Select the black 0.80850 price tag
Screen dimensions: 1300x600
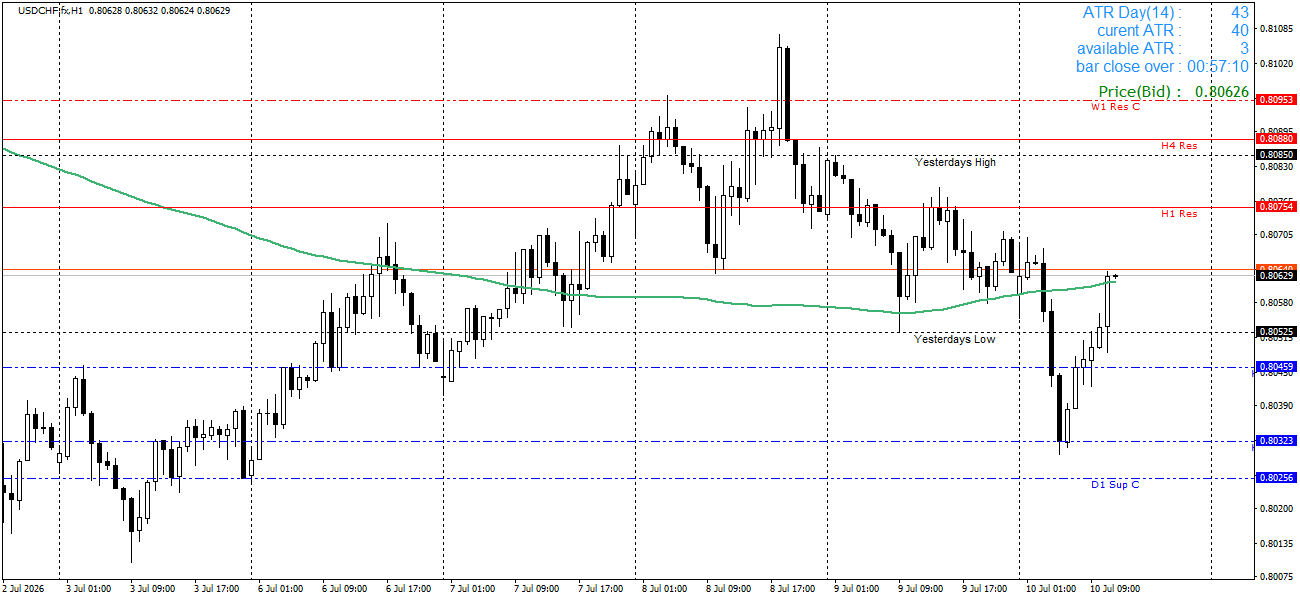(1276, 155)
